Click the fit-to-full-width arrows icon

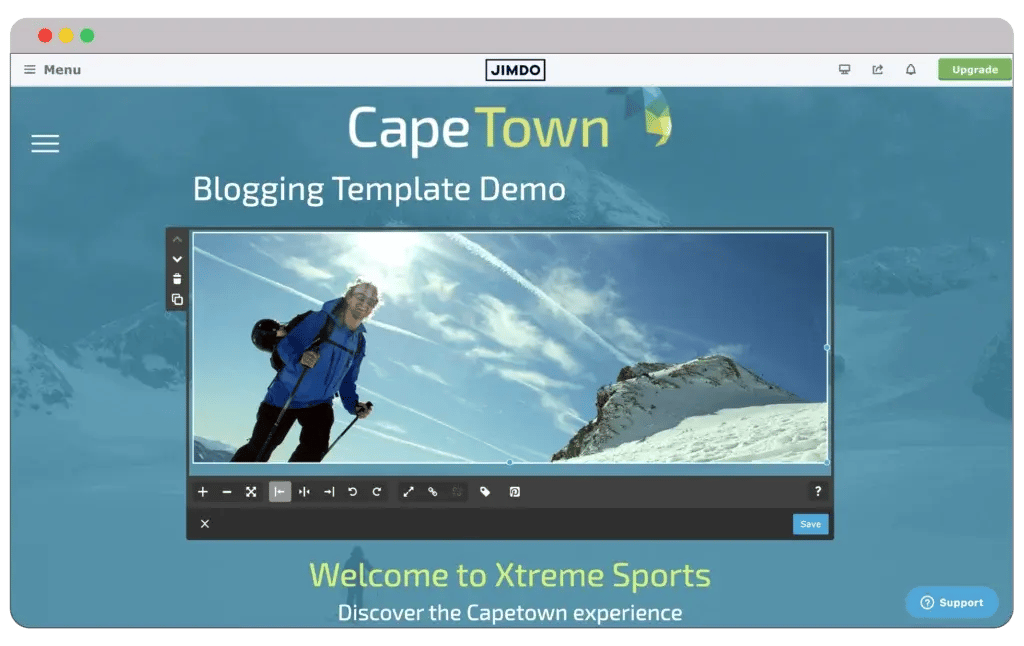point(252,492)
